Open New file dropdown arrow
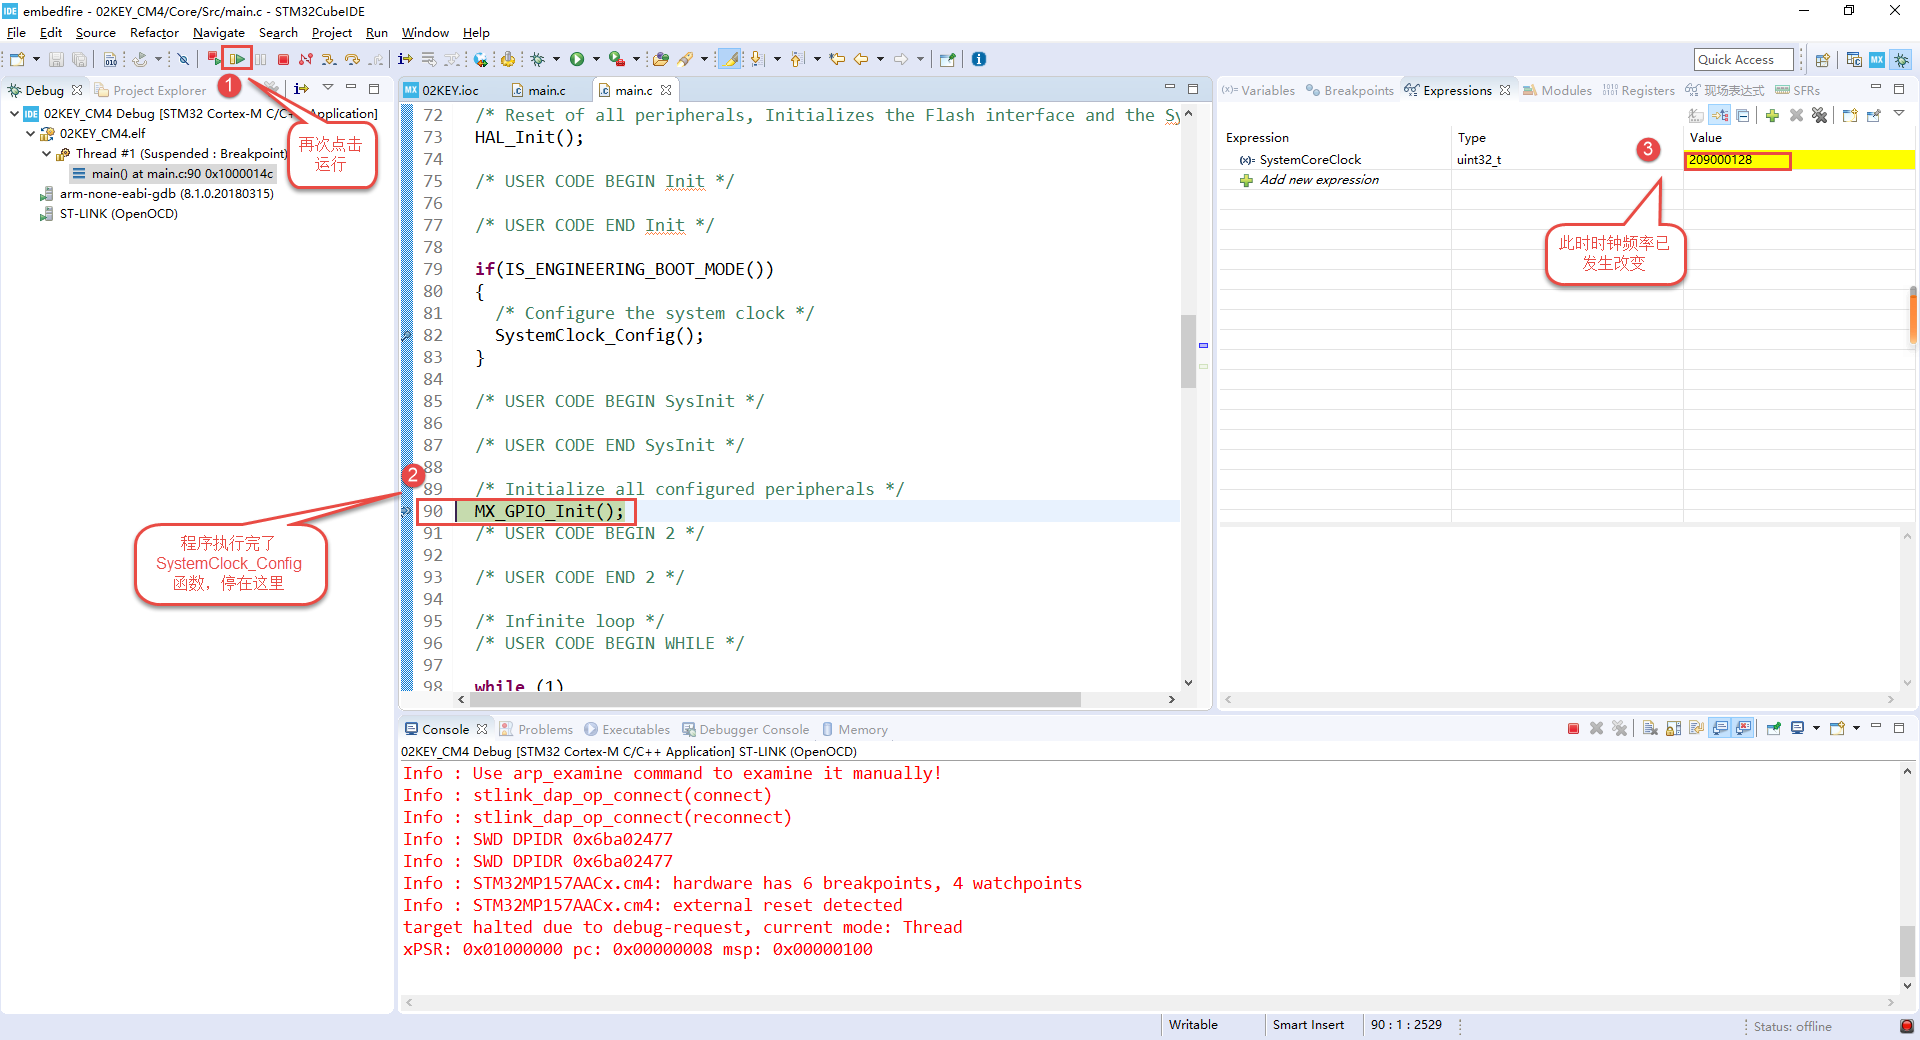Screen dimensions: 1920x1040 36,59
